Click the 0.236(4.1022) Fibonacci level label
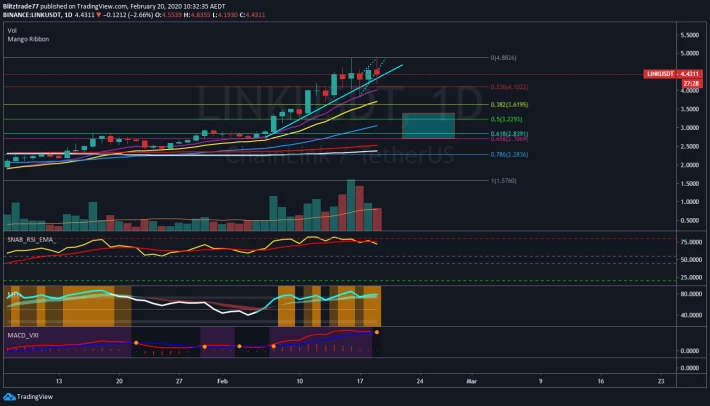This screenshot has height=406, width=710. (509, 86)
